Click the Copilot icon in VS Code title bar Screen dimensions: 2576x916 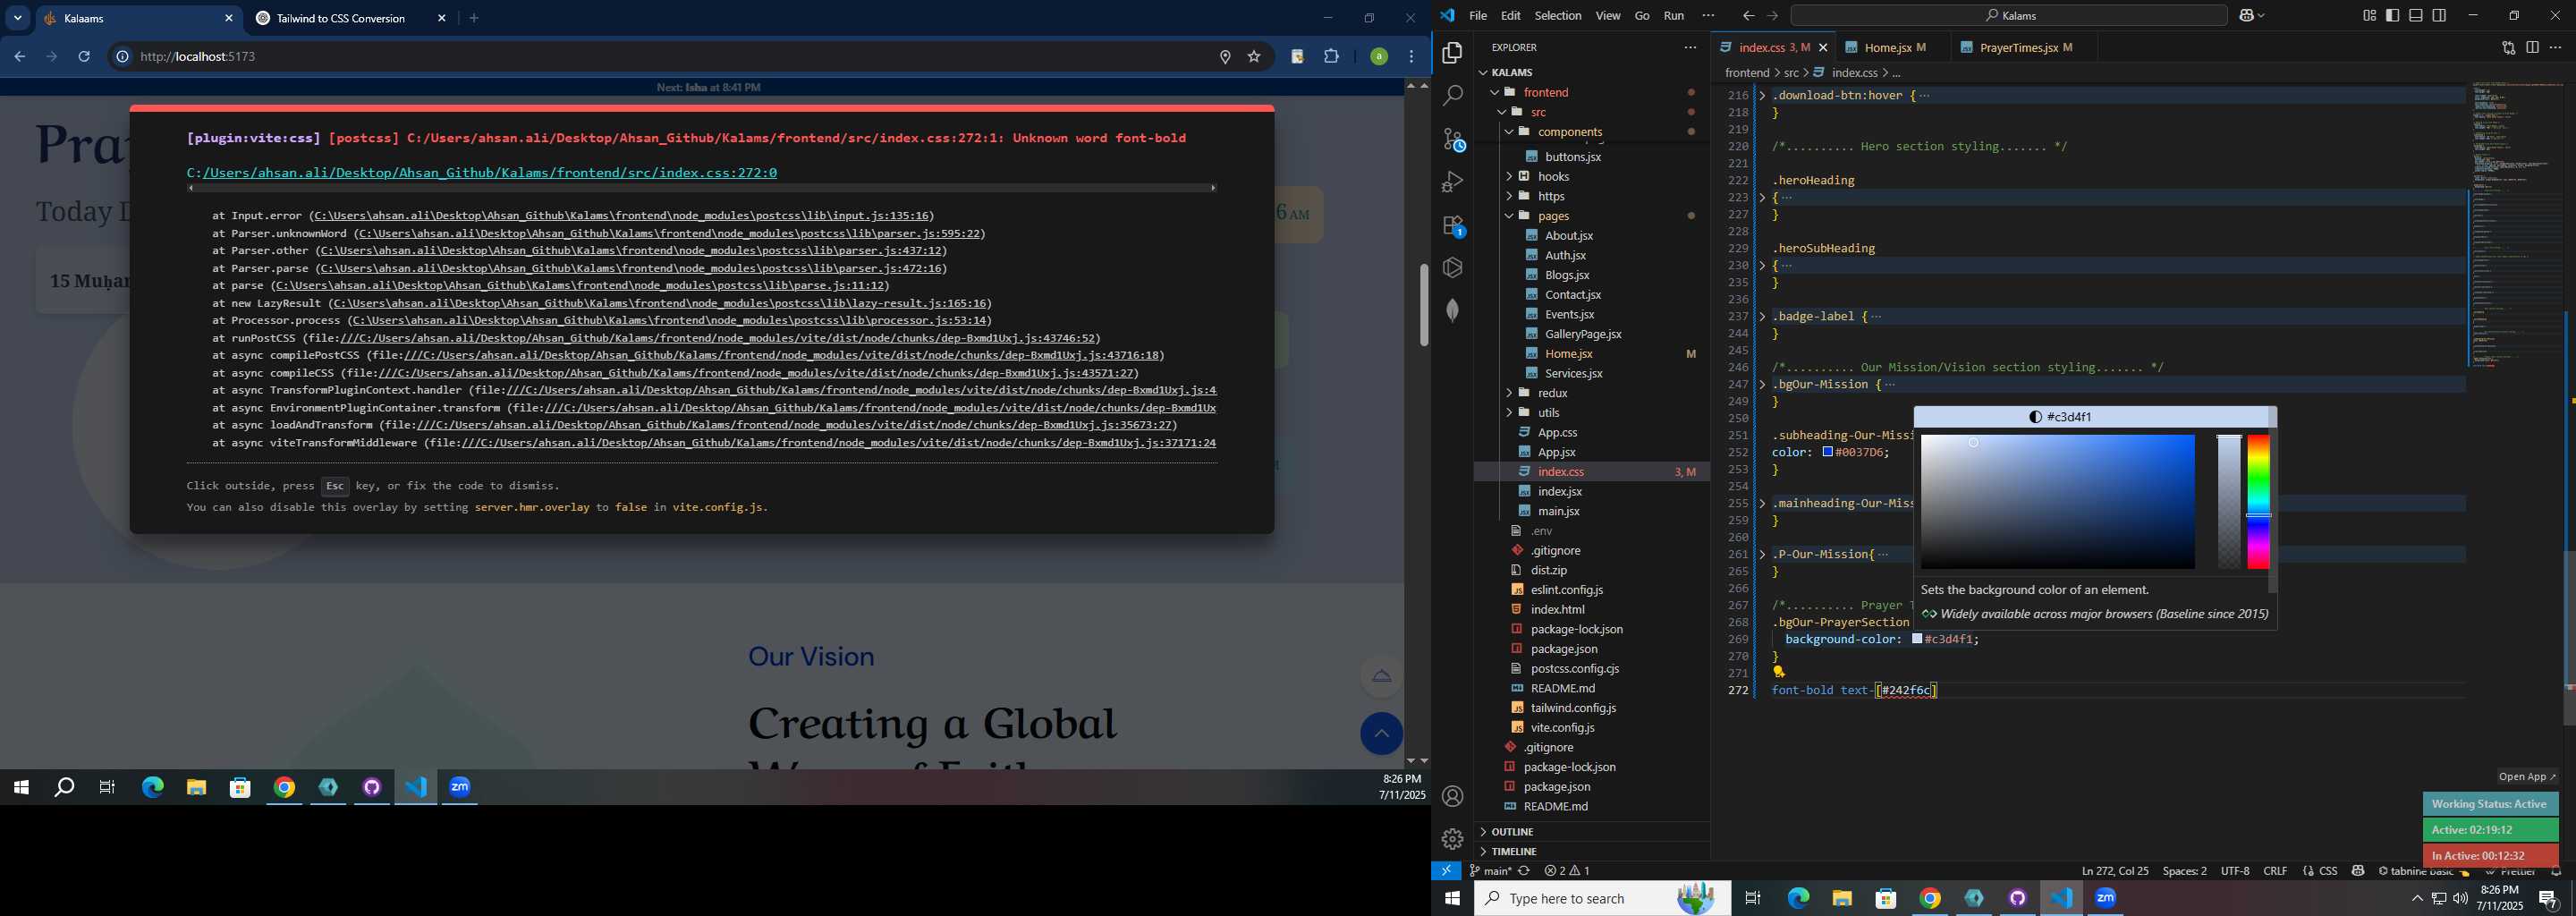pos(2246,15)
